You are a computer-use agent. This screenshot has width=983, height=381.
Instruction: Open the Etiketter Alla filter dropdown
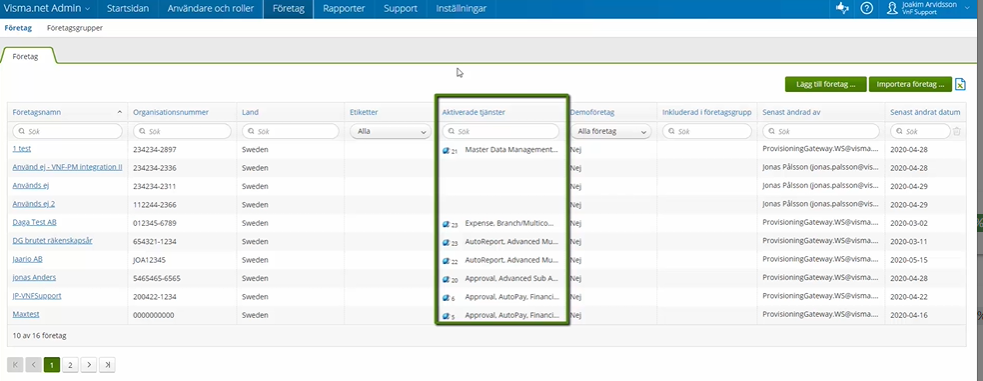point(390,132)
